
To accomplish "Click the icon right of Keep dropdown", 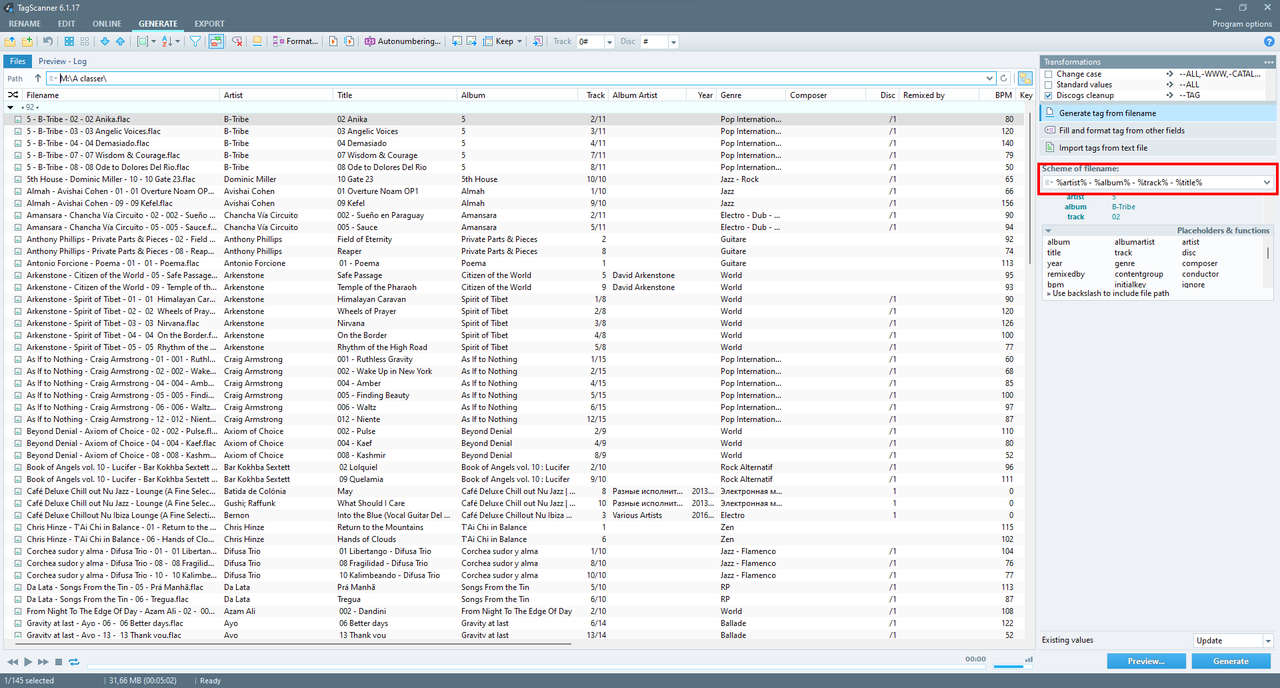I will pyautogui.click(x=537, y=42).
